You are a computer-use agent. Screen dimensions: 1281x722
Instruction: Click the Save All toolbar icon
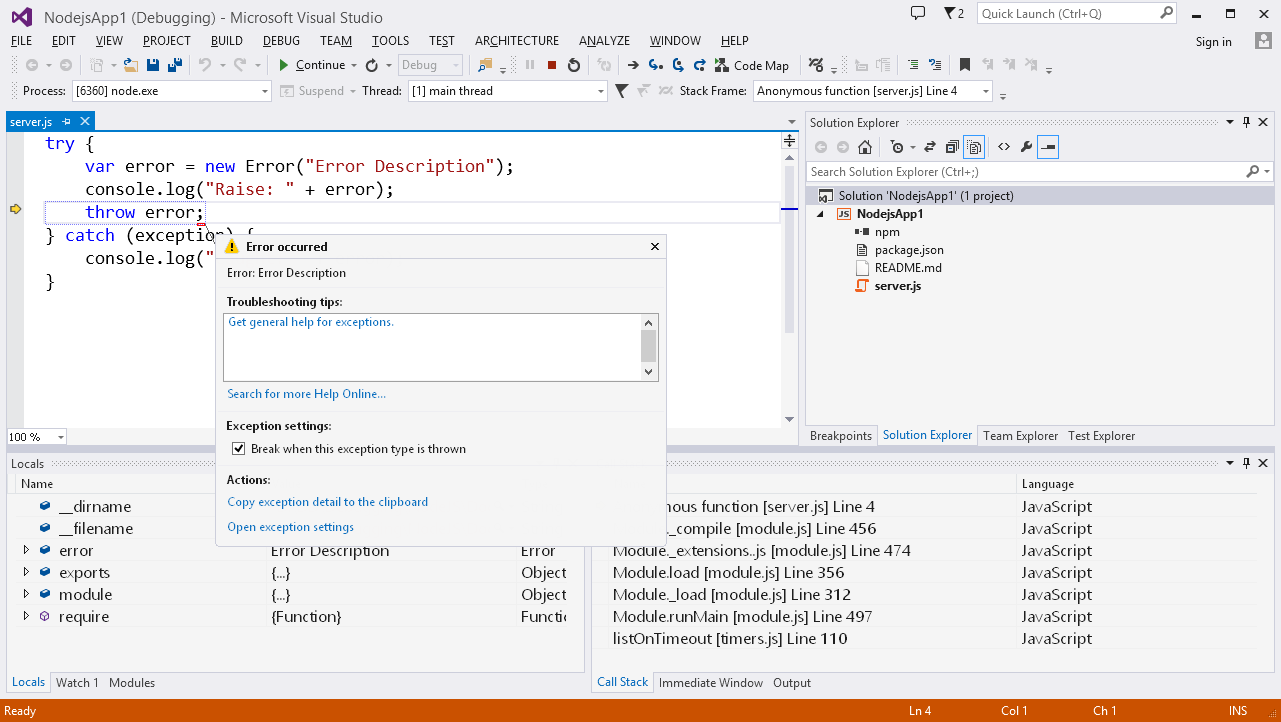click(x=175, y=65)
